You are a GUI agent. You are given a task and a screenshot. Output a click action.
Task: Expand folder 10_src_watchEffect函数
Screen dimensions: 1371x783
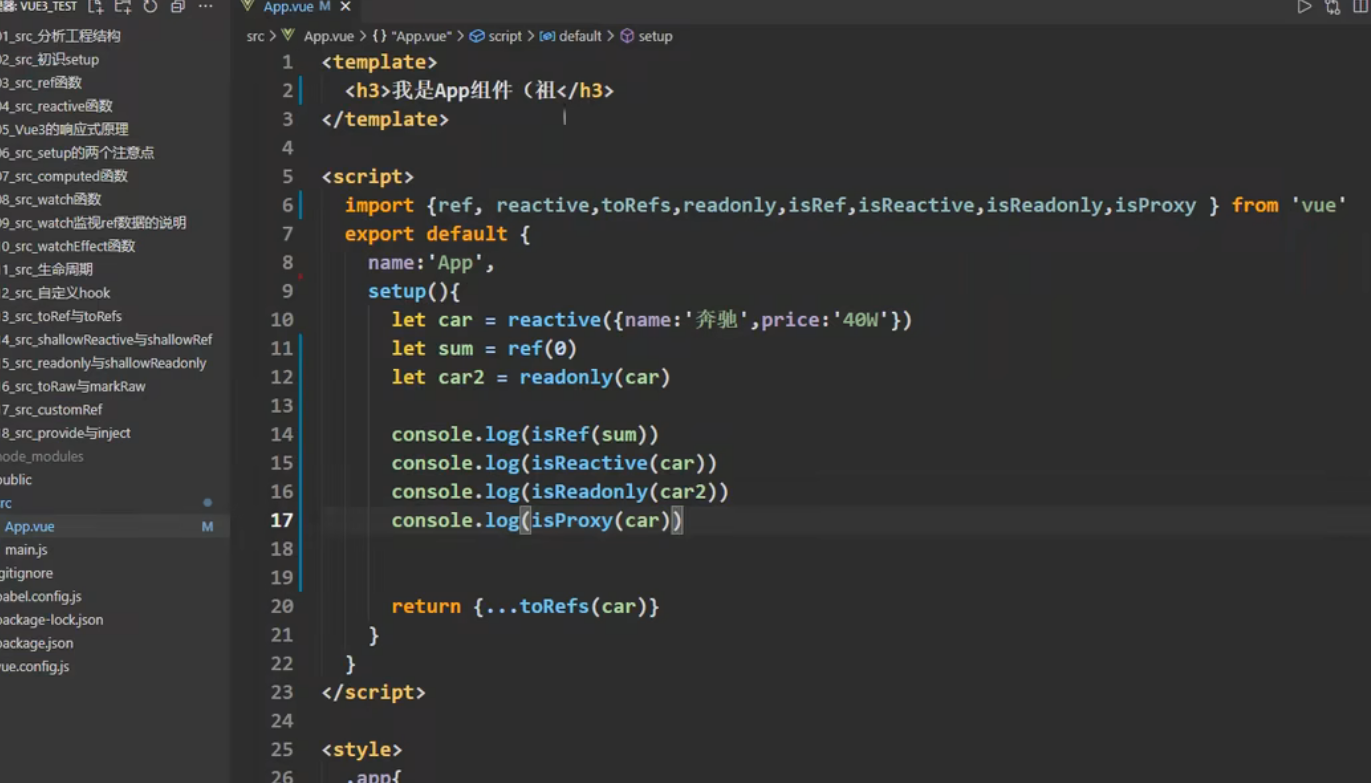(x=68, y=246)
